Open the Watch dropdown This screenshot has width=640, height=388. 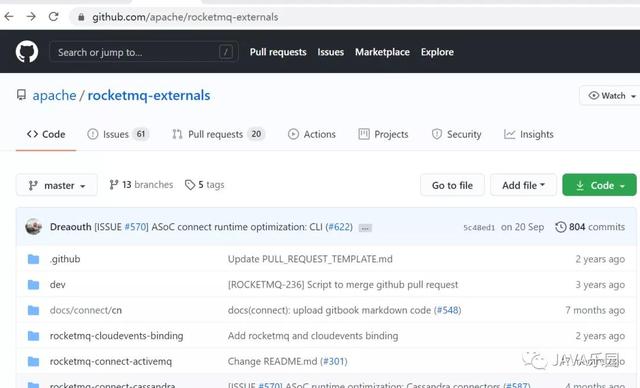(611, 95)
